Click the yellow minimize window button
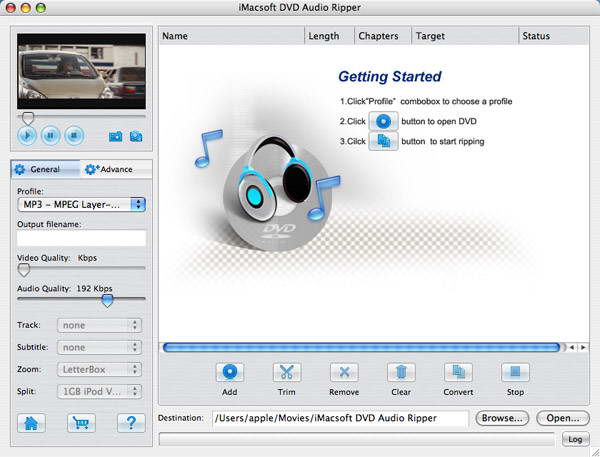 coord(26,8)
